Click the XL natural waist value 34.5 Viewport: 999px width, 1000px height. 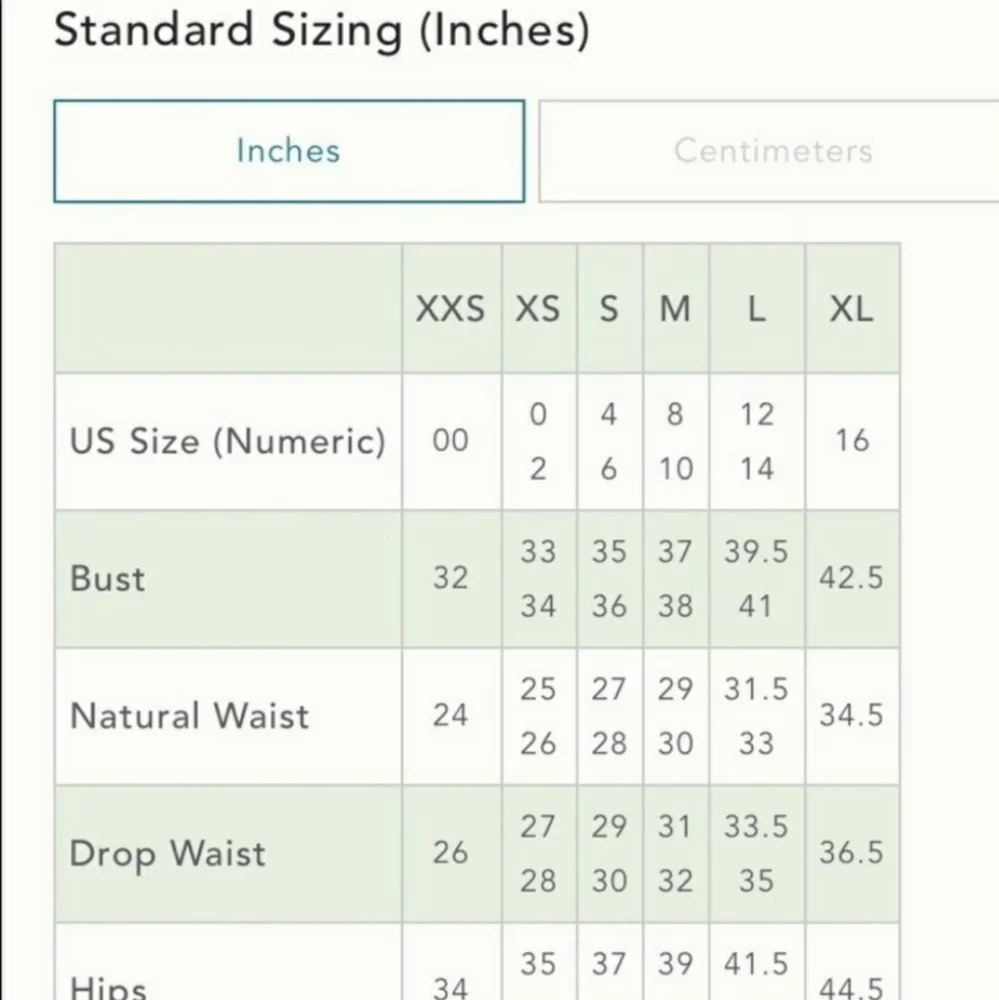click(851, 716)
